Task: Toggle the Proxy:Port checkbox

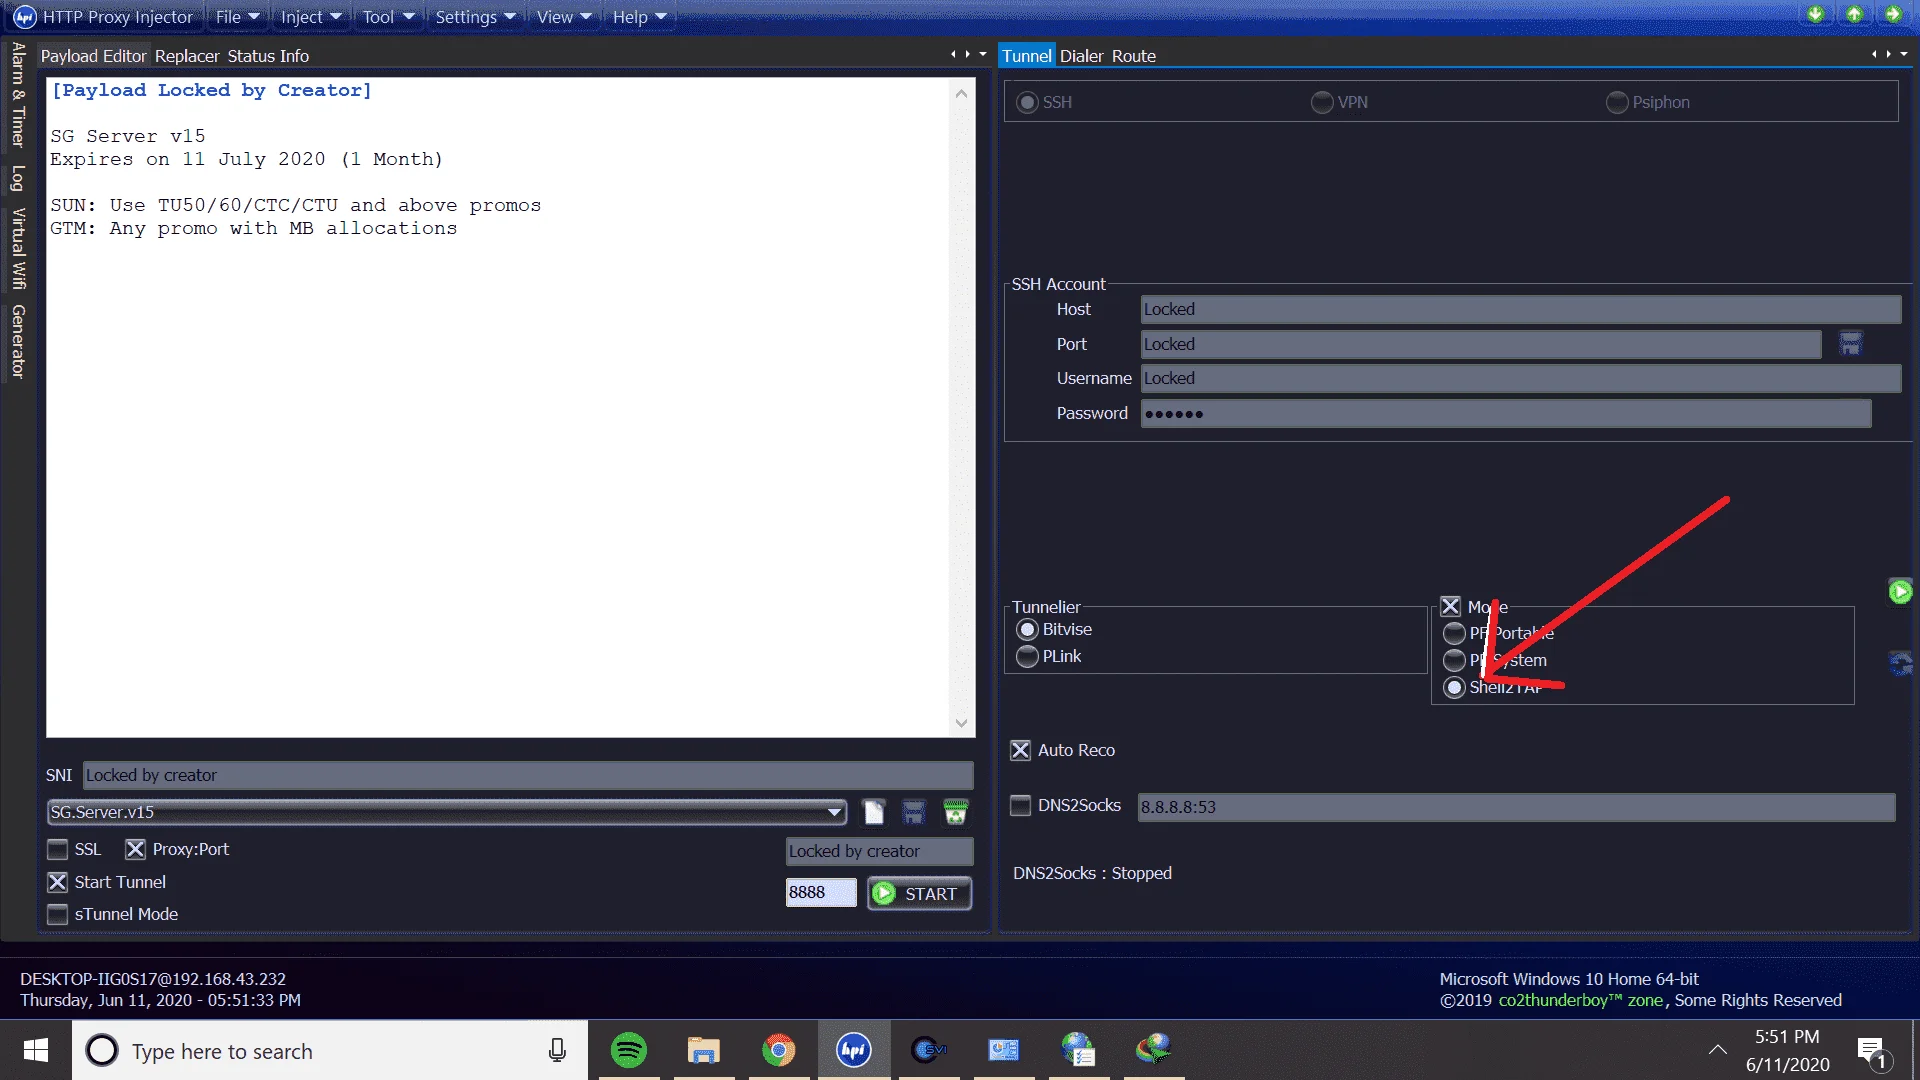Action: 135,849
